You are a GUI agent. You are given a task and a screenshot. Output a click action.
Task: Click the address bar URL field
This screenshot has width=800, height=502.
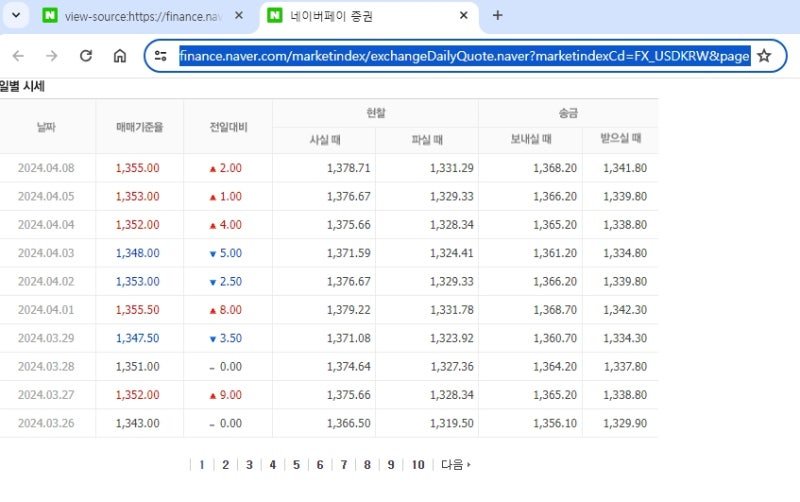pos(464,56)
